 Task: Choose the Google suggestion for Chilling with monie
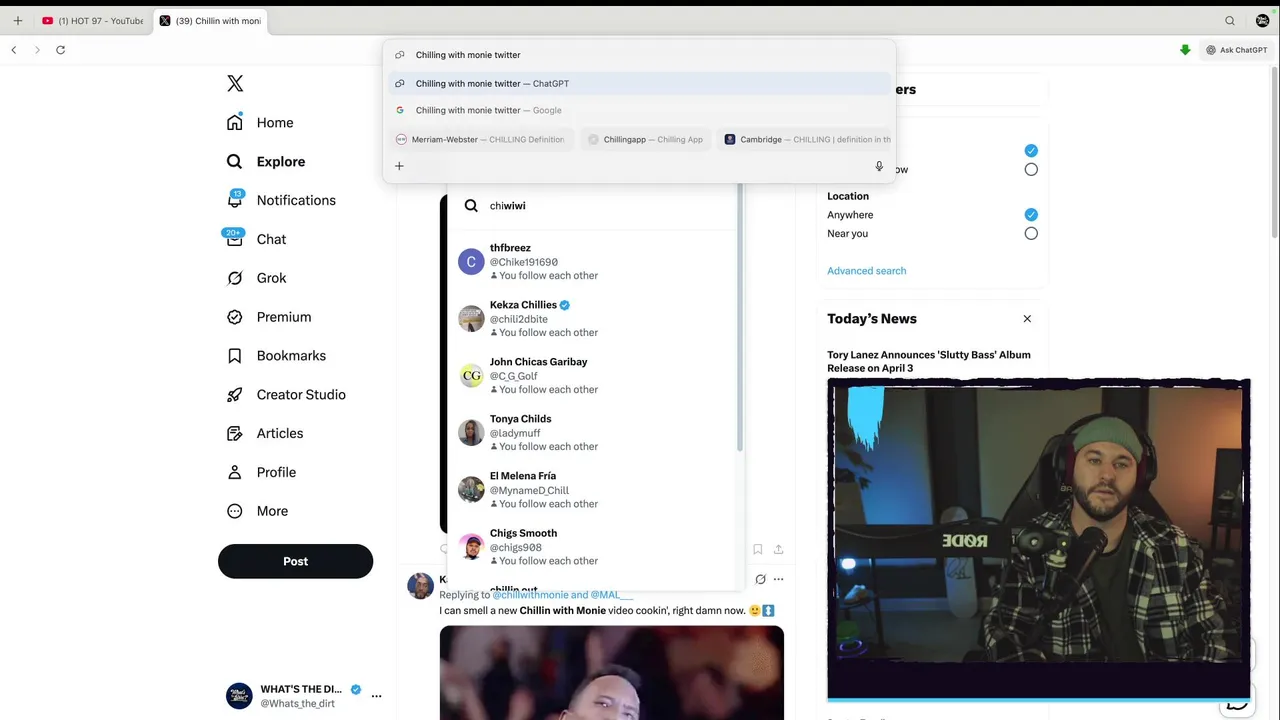coord(640,111)
